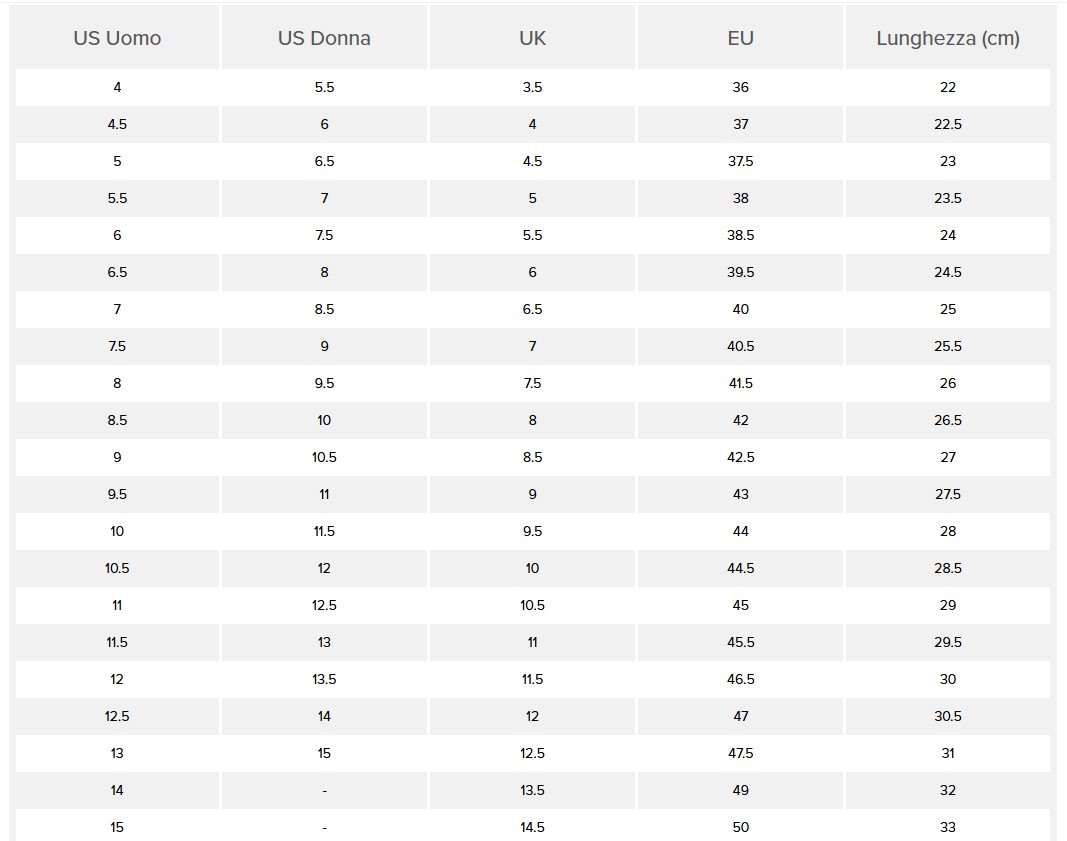Click the EU 46.5 size cell

[x=740, y=679]
